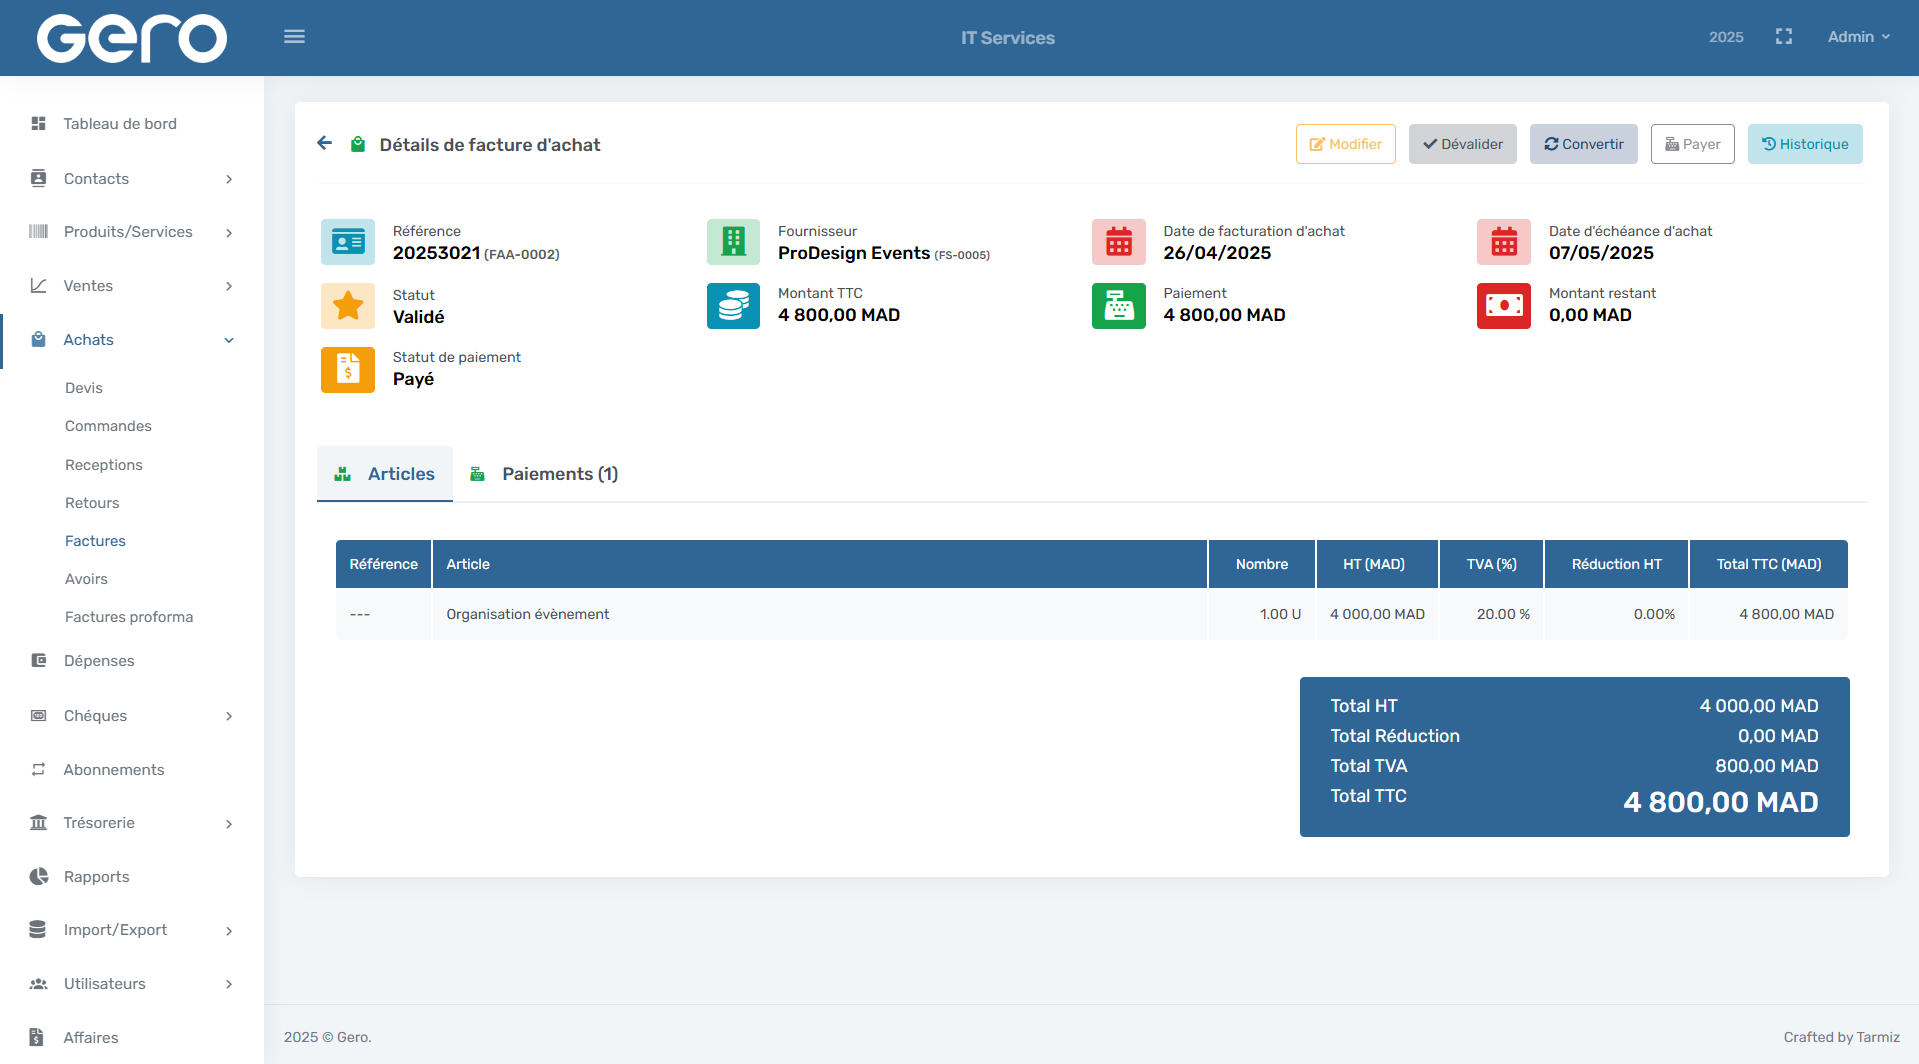Switch to the Paiements (1) tab
Image resolution: width=1919 pixels, height=1064 pixels.
(x=545, y=474)
